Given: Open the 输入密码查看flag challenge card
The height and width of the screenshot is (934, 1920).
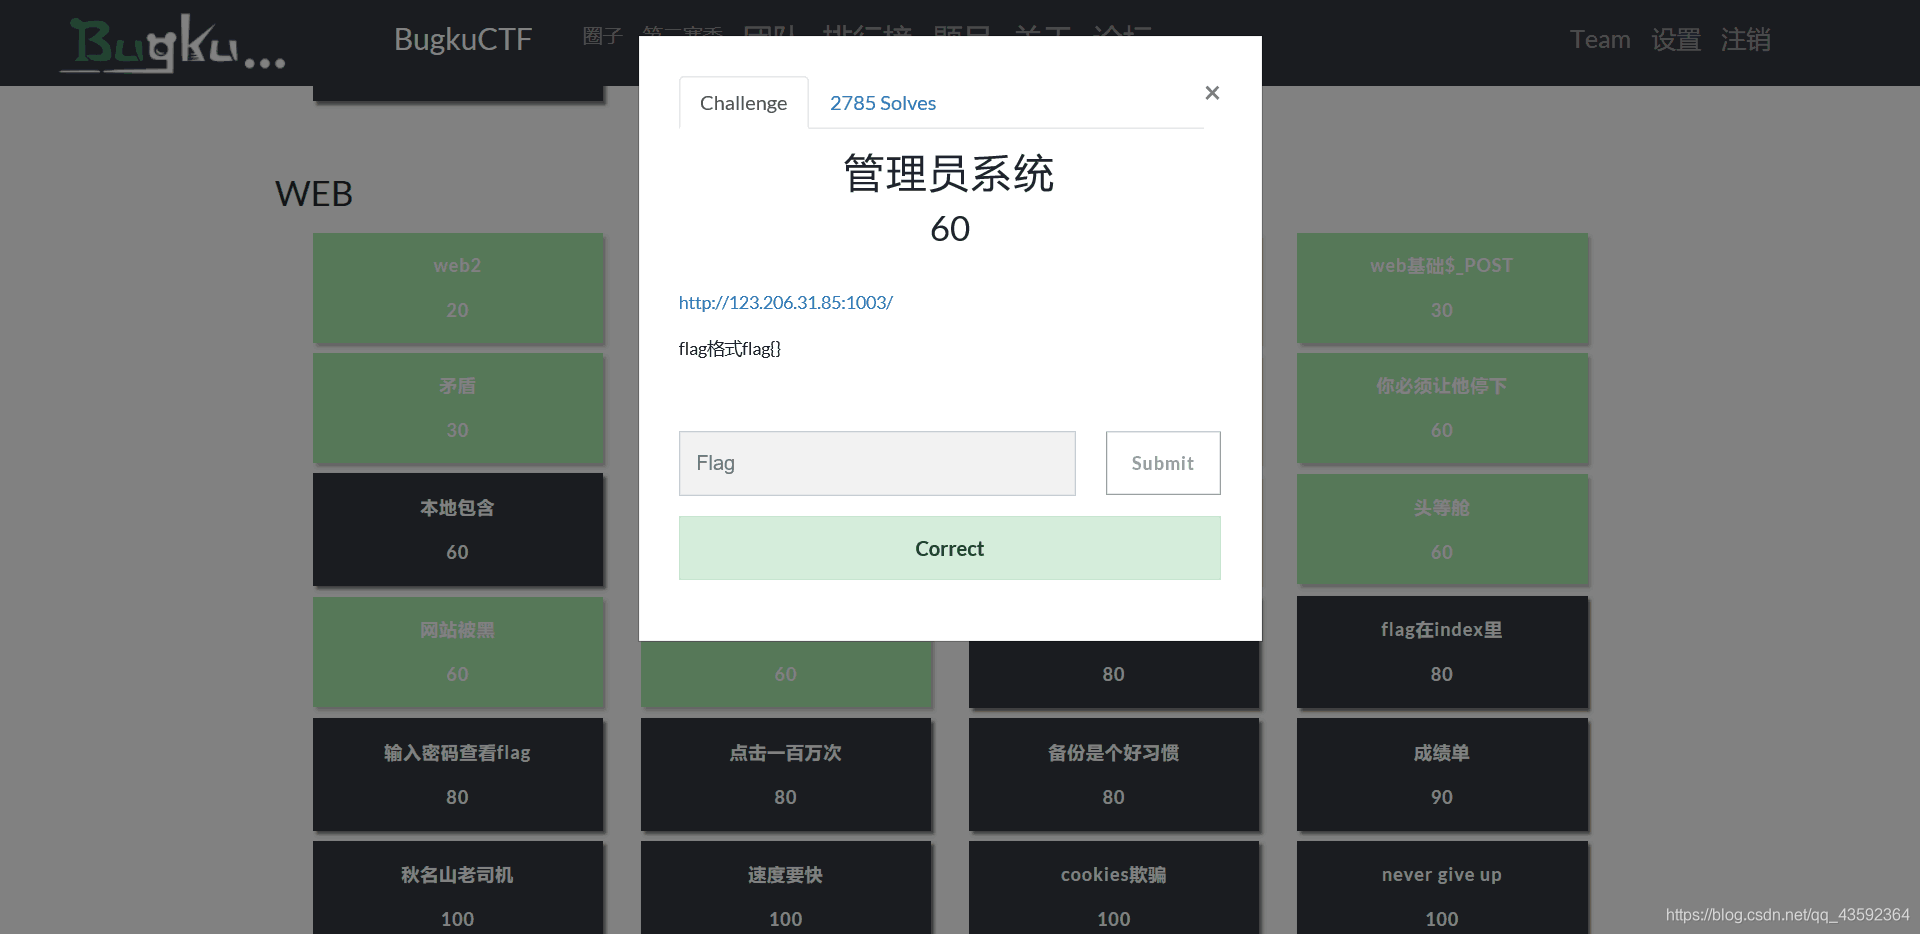Looking at the screenshot, I should (458, 774).
